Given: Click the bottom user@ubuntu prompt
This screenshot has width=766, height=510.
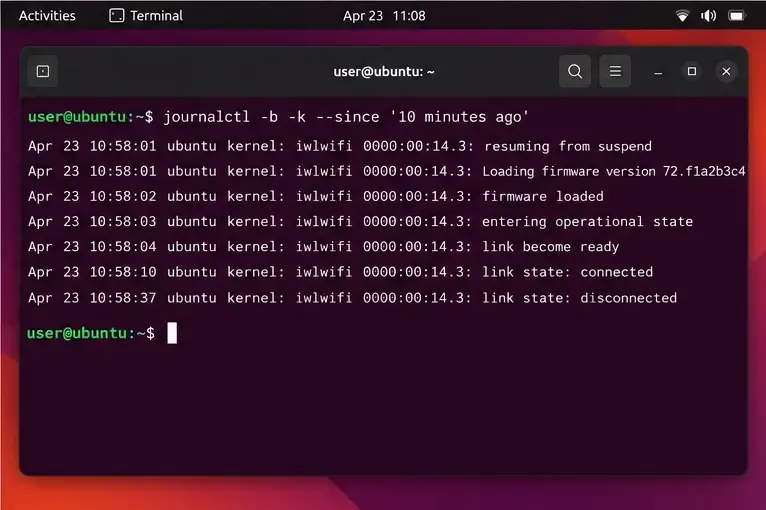Looking at the screenshot, I should tap(90, 333).
